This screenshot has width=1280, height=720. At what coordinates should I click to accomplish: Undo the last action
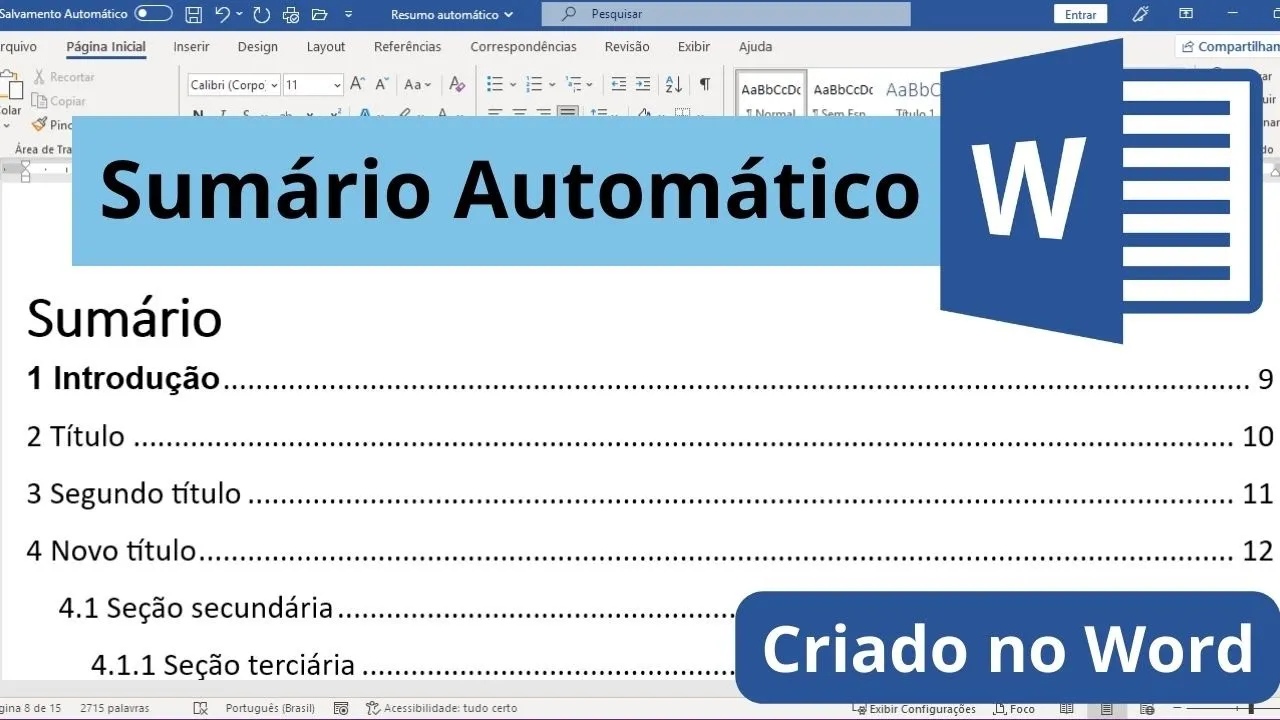[x=223, y=14]
